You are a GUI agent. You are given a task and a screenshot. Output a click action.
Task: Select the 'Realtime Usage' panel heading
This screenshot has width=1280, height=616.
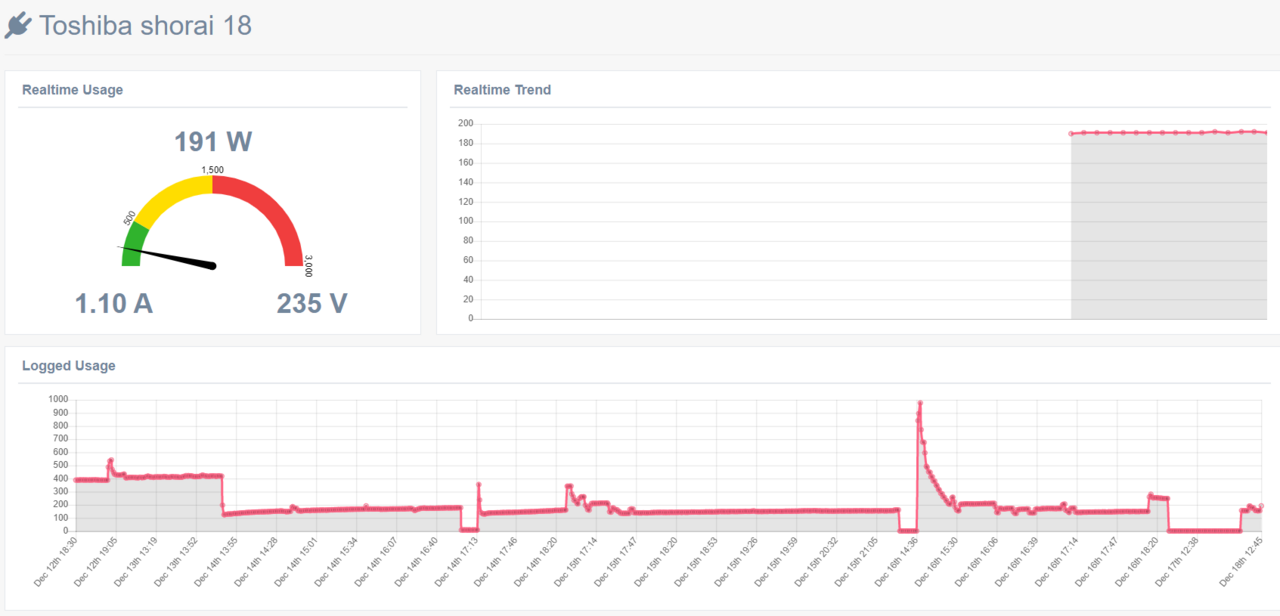pos(72,90)
